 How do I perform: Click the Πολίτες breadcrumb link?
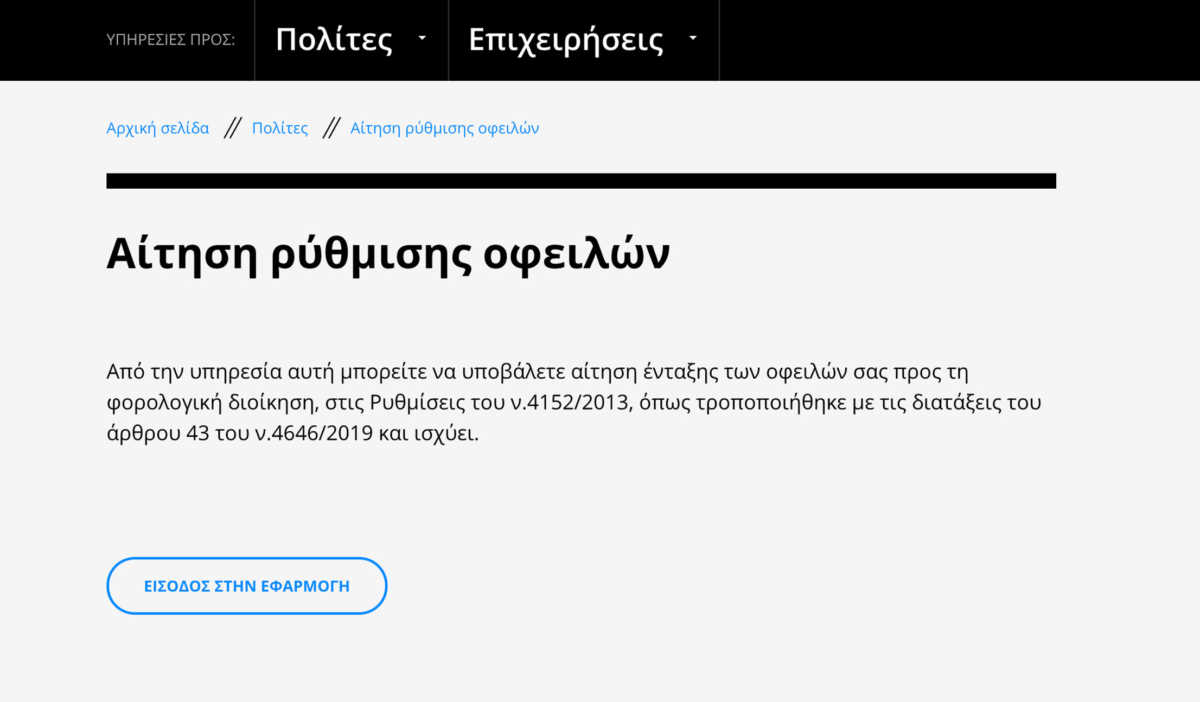280,128
